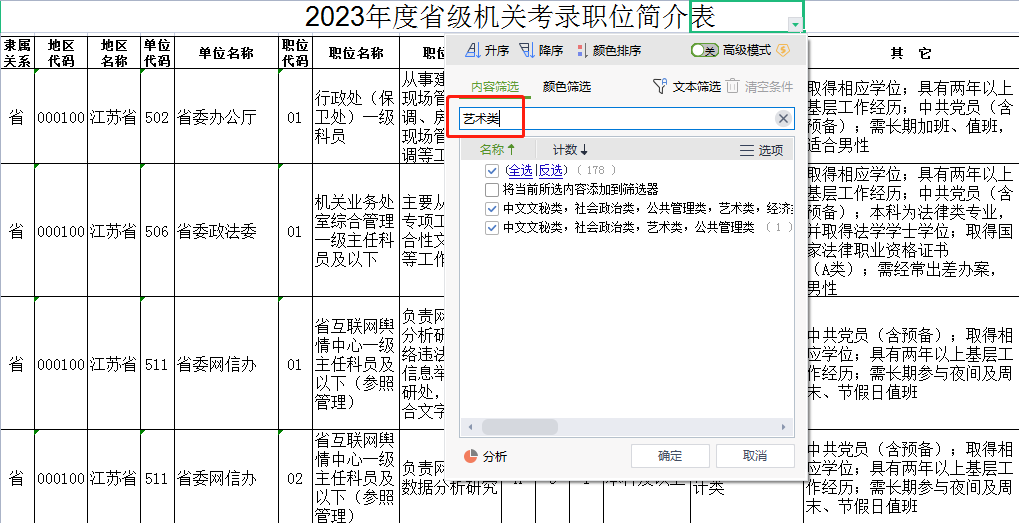
Task: Select the remarks cell mentioning 国家法律职业资格证书
Action: click(911, 231)
